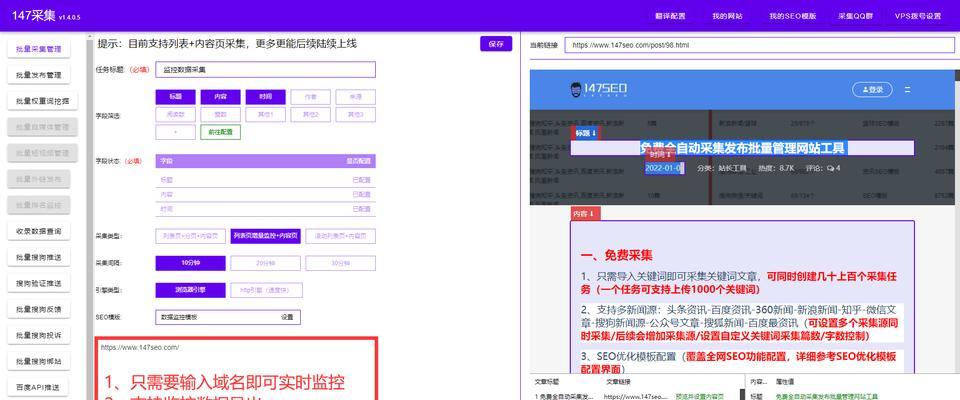Click the URL list text area
The width and height of the screenshot is (960, 400).
(236, 369)
